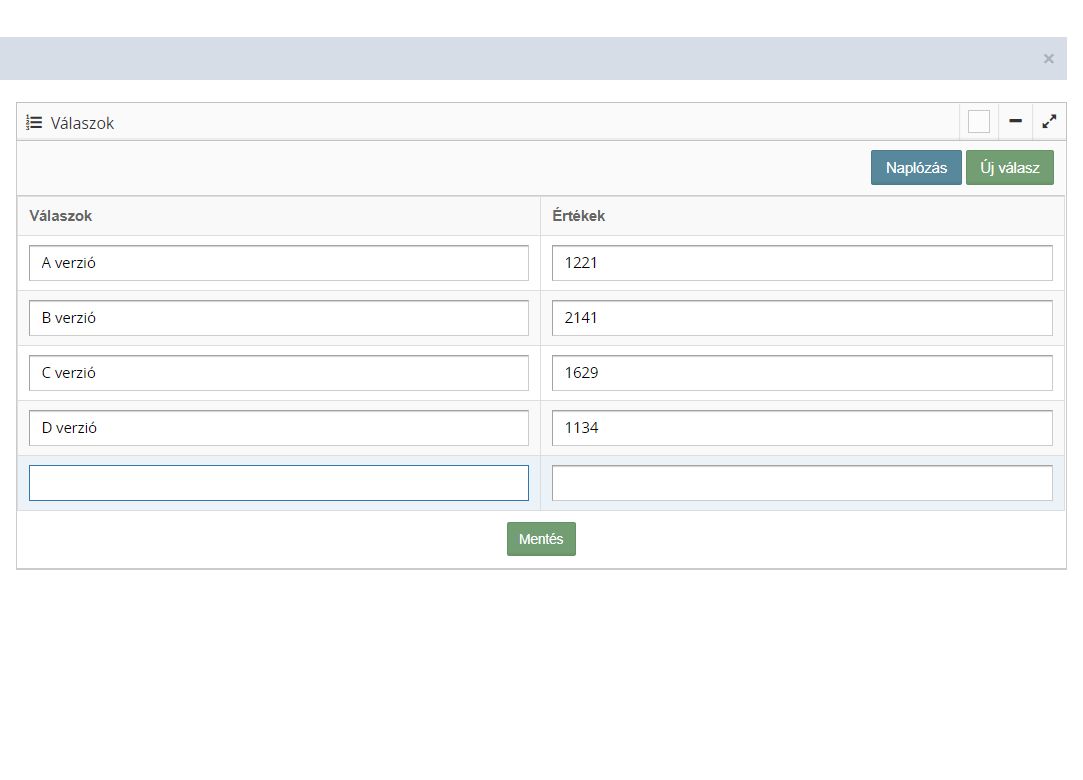Click the value field containing 2141
1083x780 pixels.
(801, 318)
